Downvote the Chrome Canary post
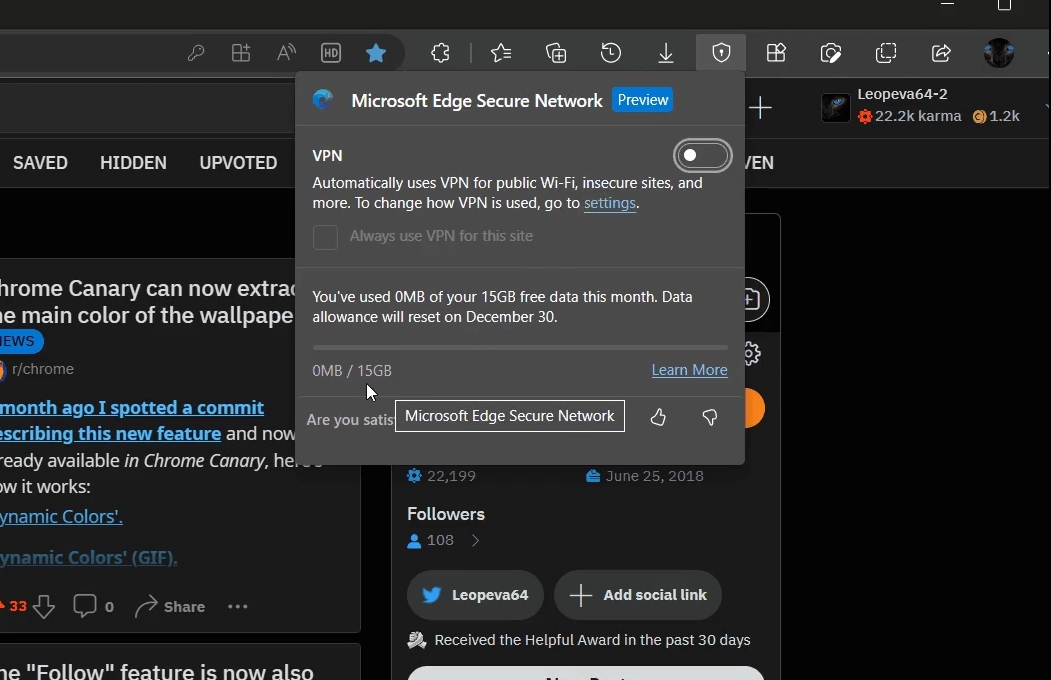 tap(44, 607)
